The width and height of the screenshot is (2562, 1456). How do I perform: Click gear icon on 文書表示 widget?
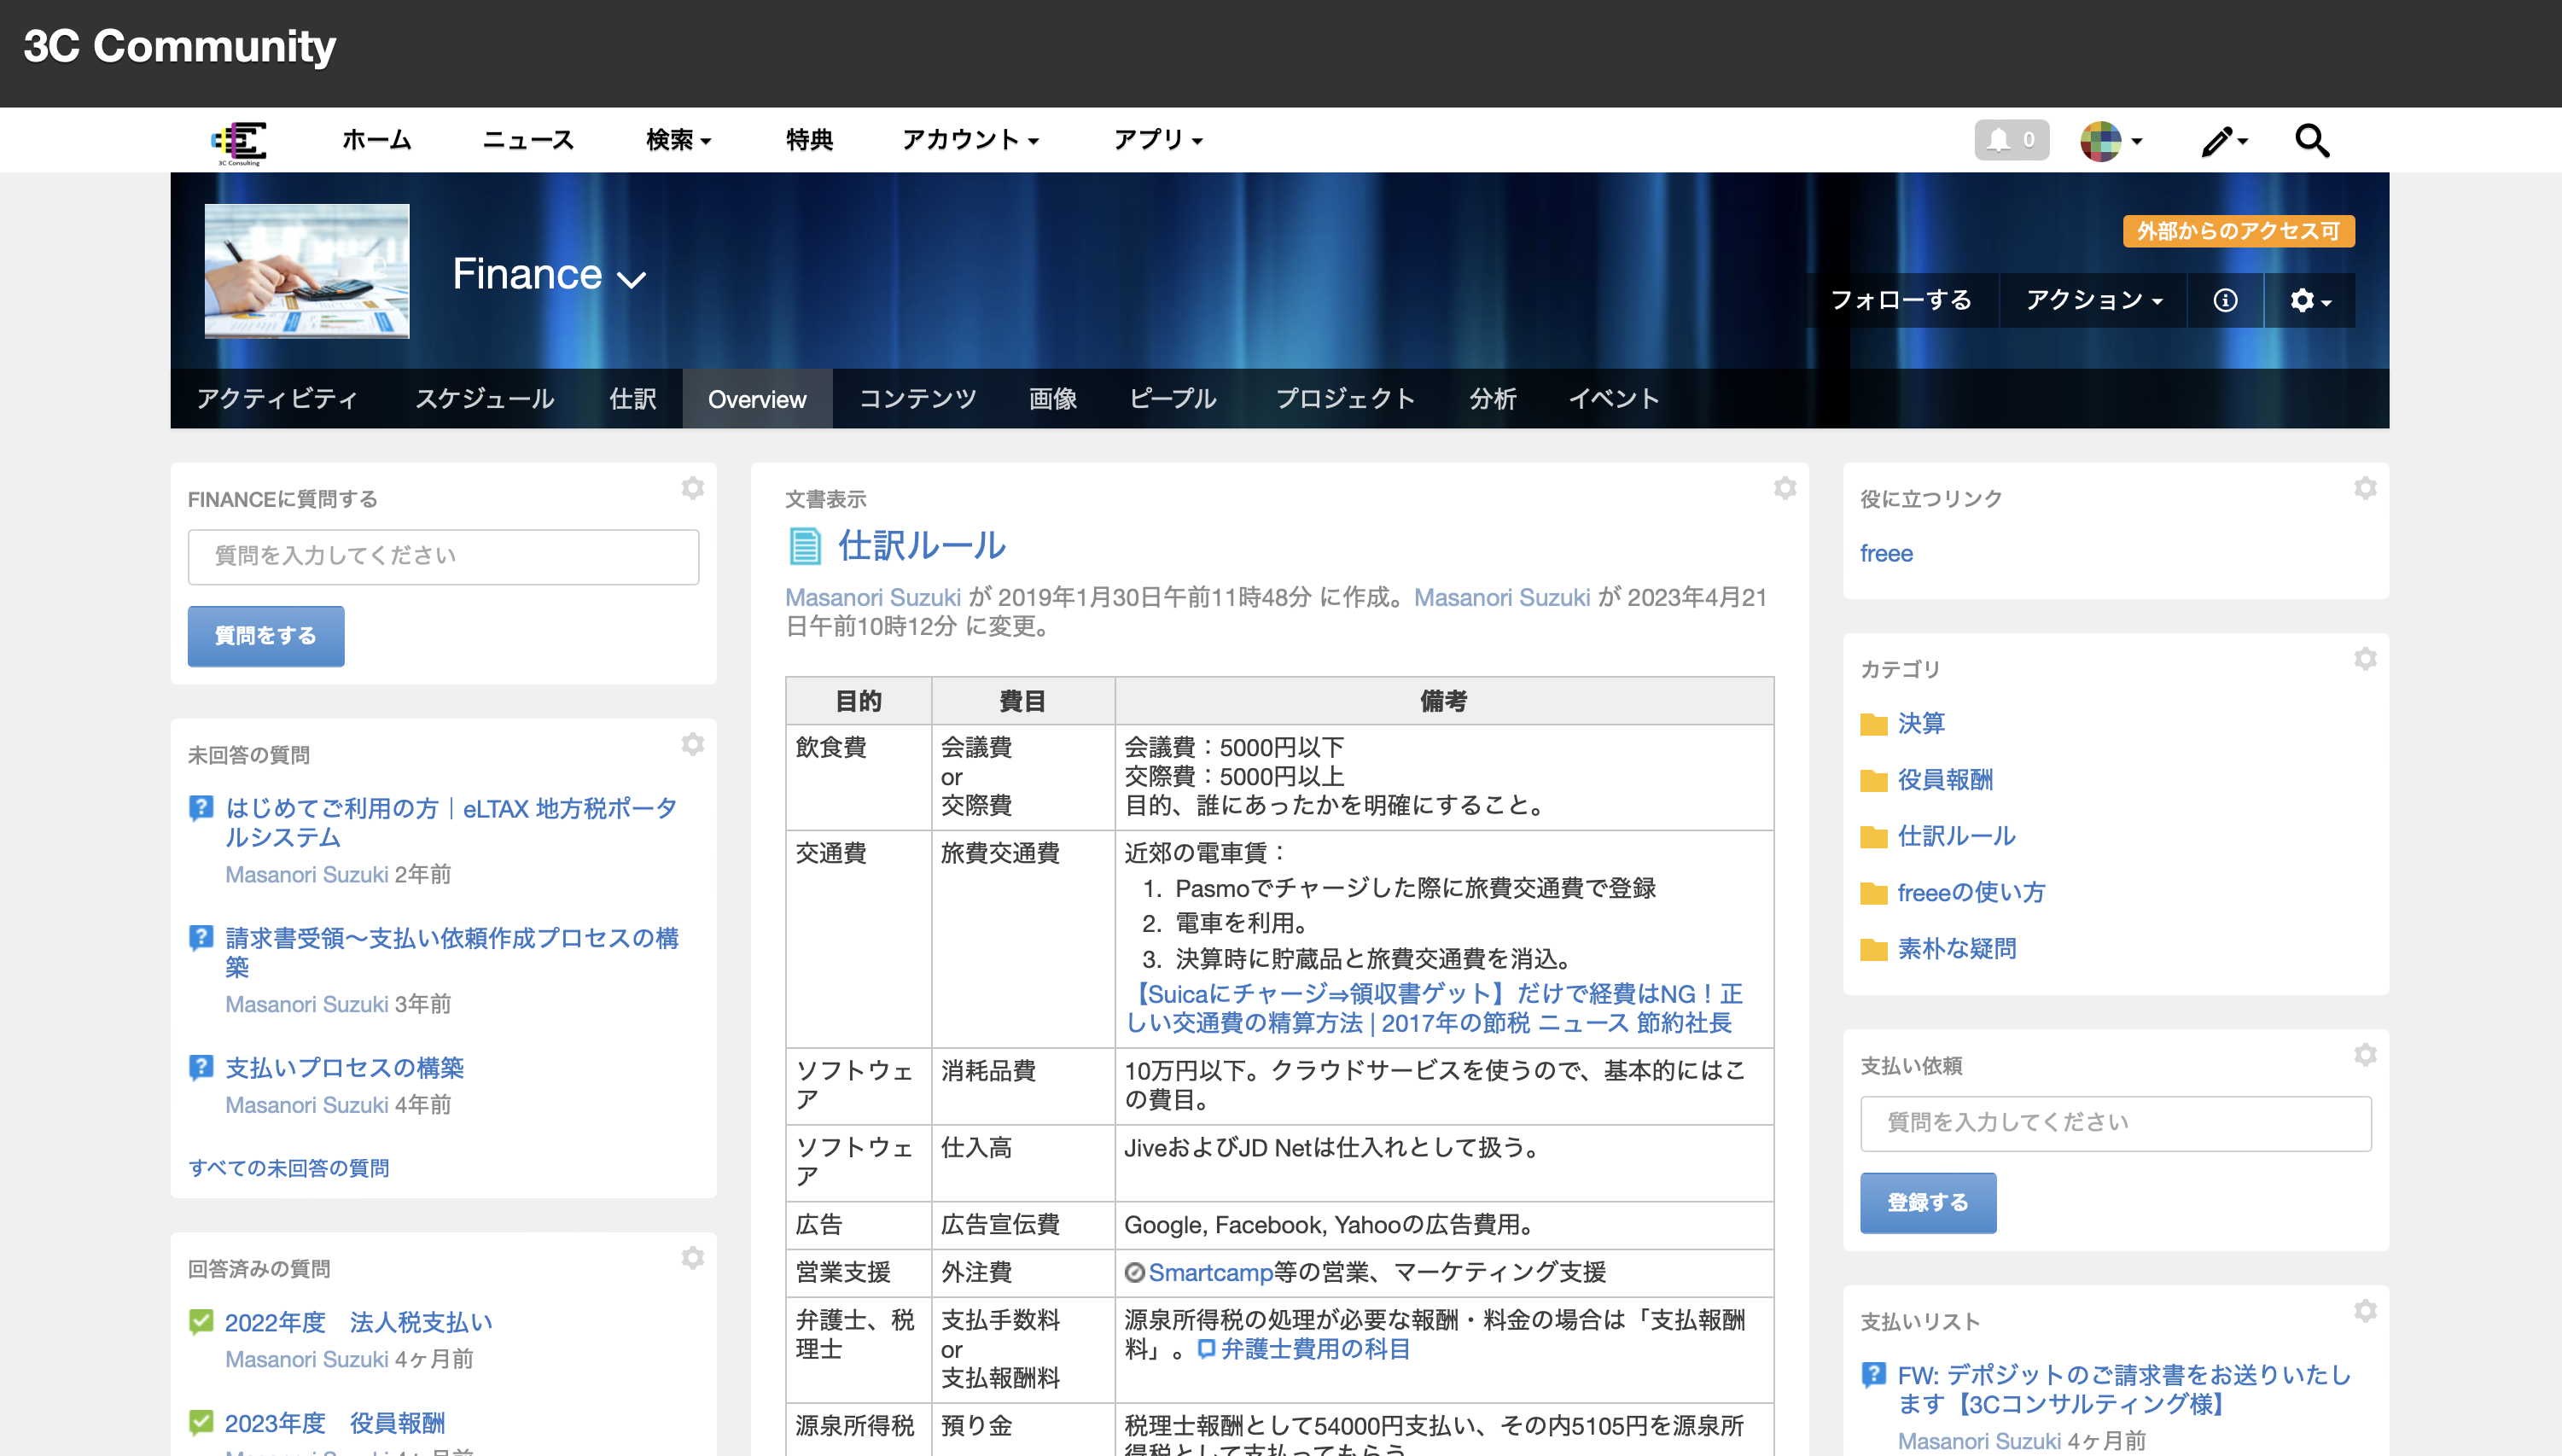point(1784,488)
